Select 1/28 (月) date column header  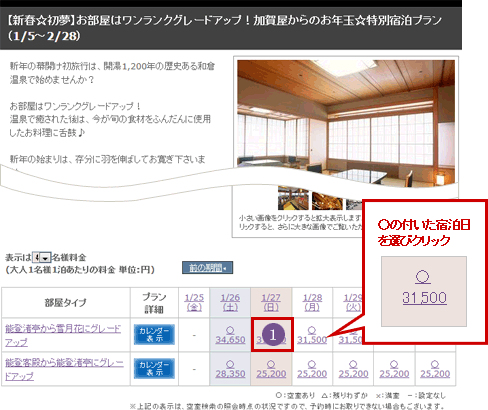click(x=312, y=302)
